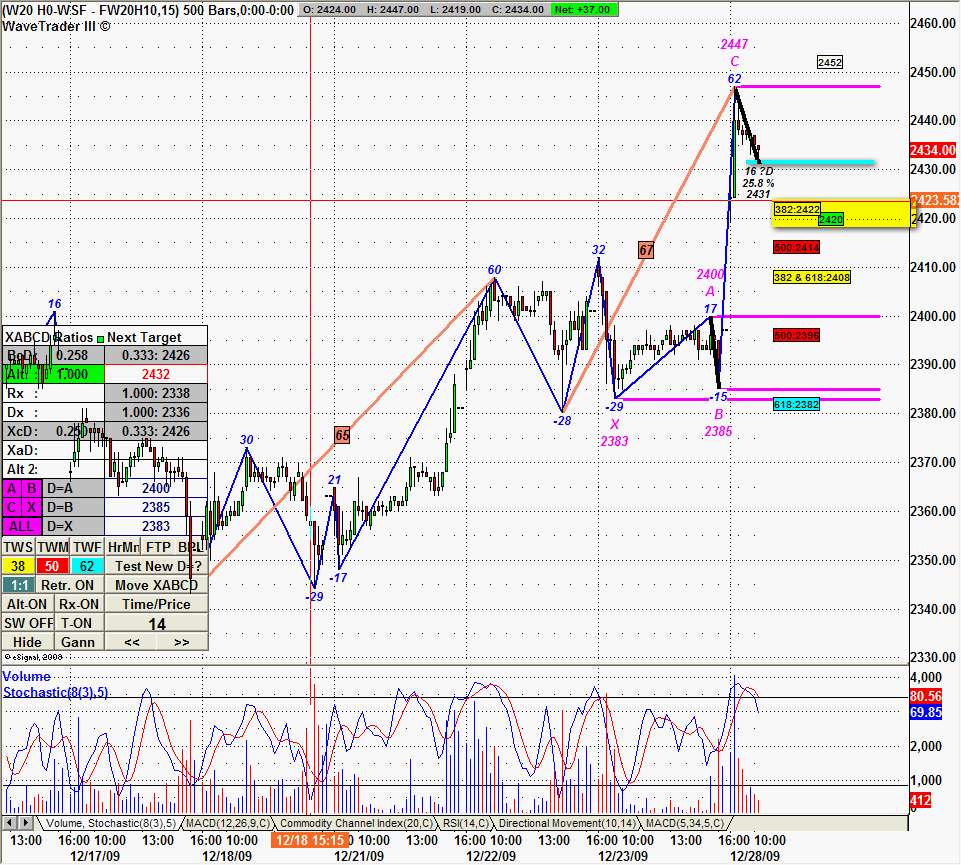961x865 pixels.
Task: Click the HrMn harmonic button
Action: coord(123,547)
